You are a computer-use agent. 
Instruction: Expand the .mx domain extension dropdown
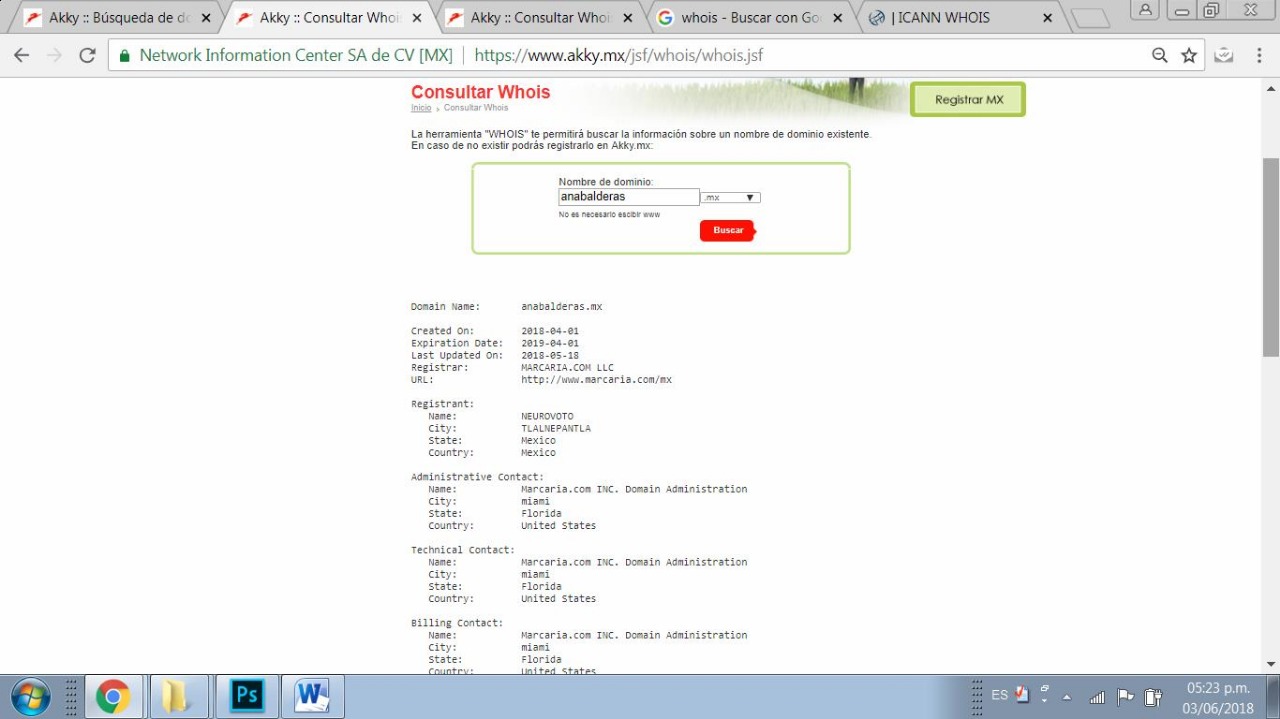point(731,198)
